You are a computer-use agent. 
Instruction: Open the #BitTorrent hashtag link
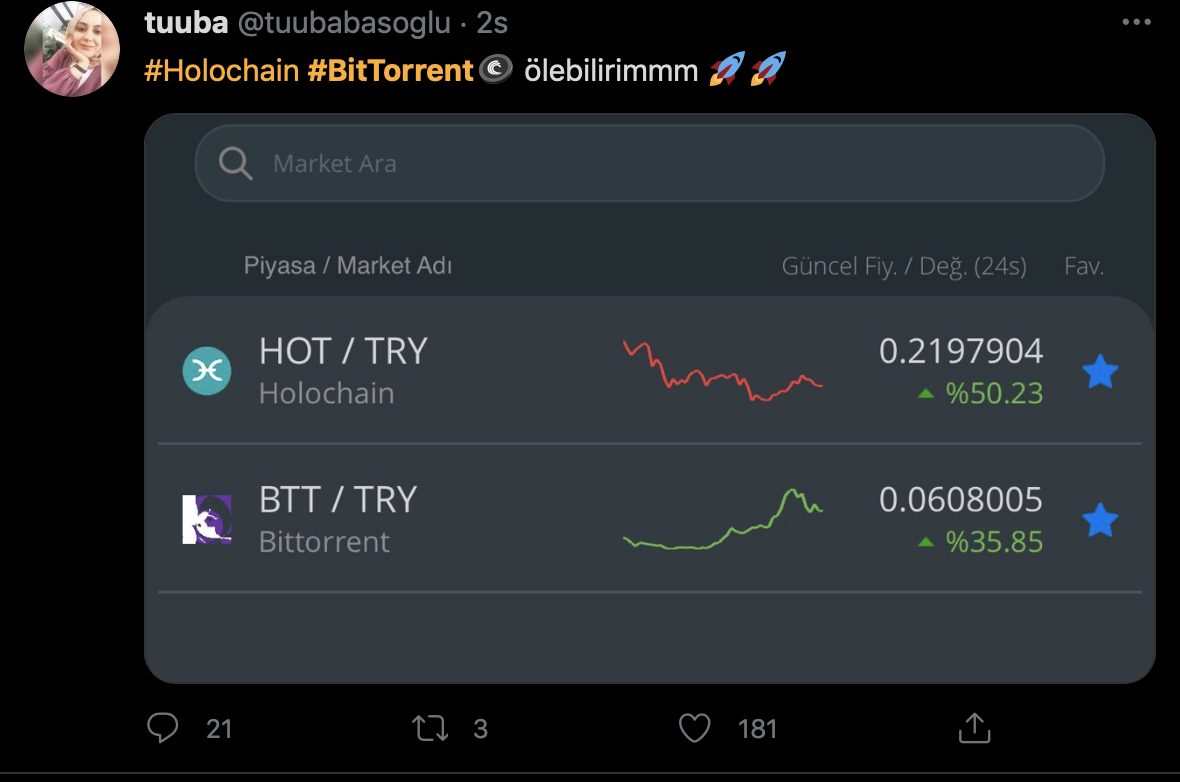point(390,70)
